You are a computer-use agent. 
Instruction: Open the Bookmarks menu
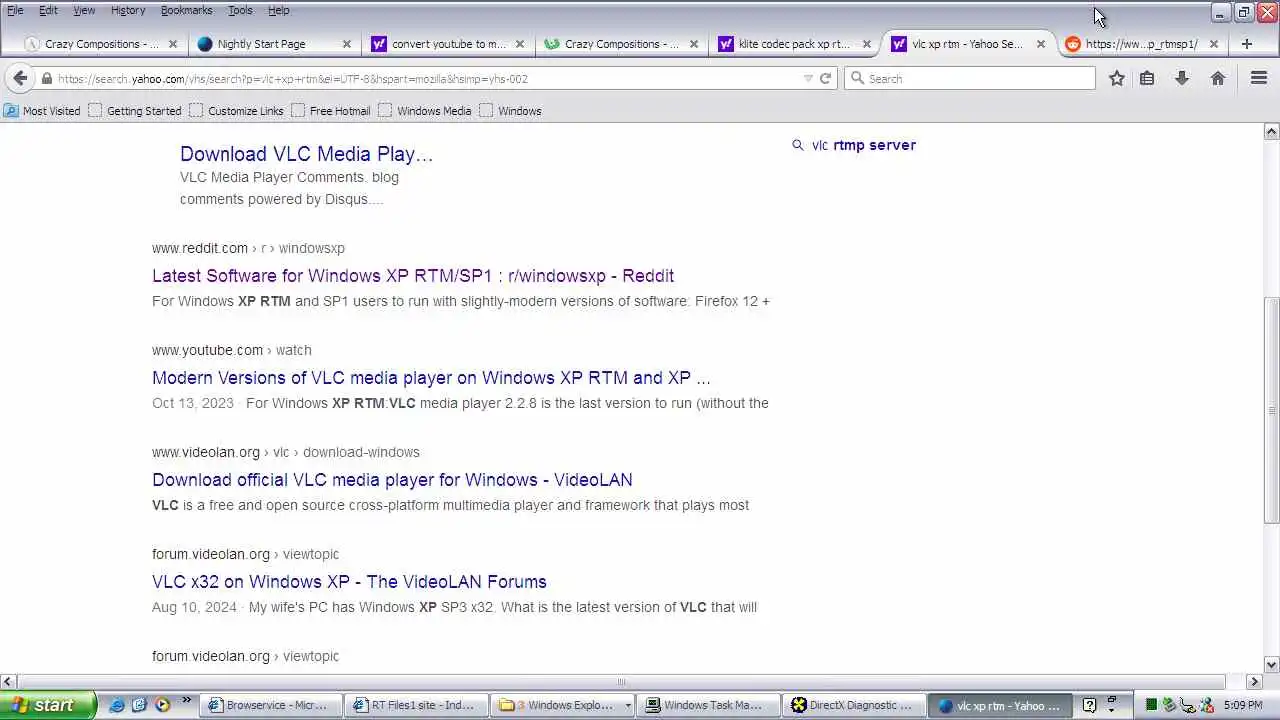click(x=186, y=10)
